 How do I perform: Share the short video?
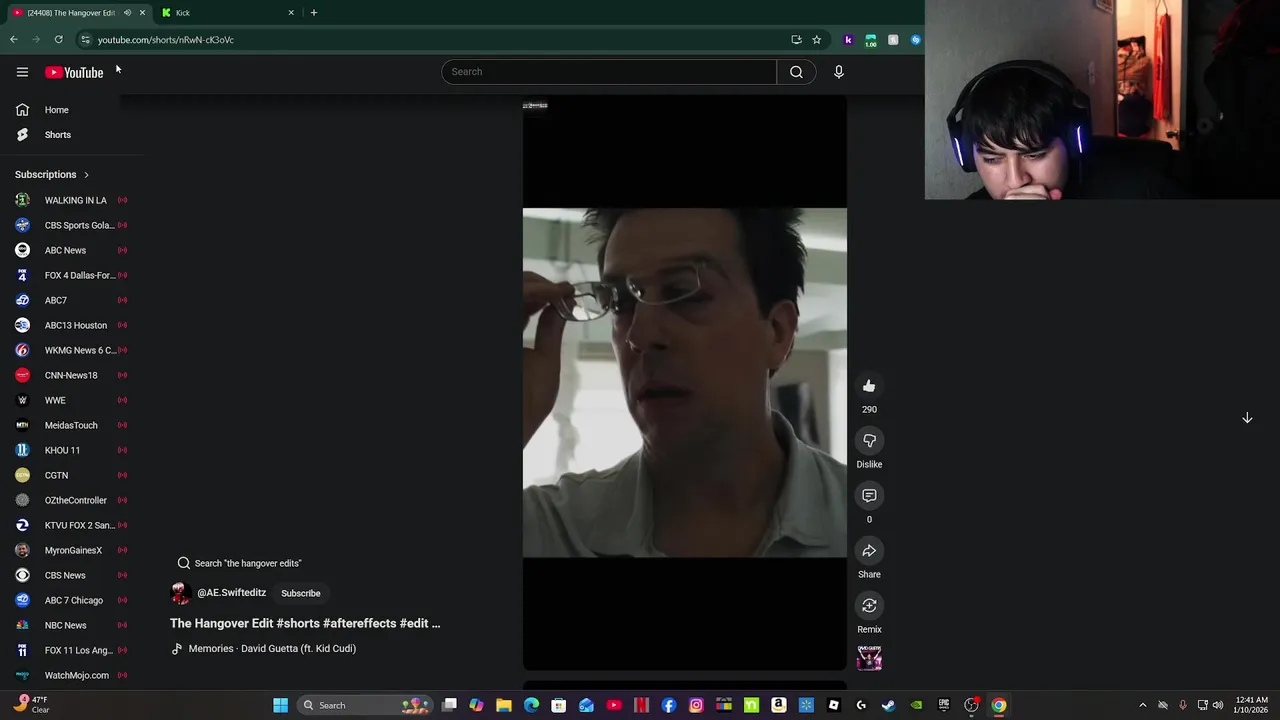869,551
